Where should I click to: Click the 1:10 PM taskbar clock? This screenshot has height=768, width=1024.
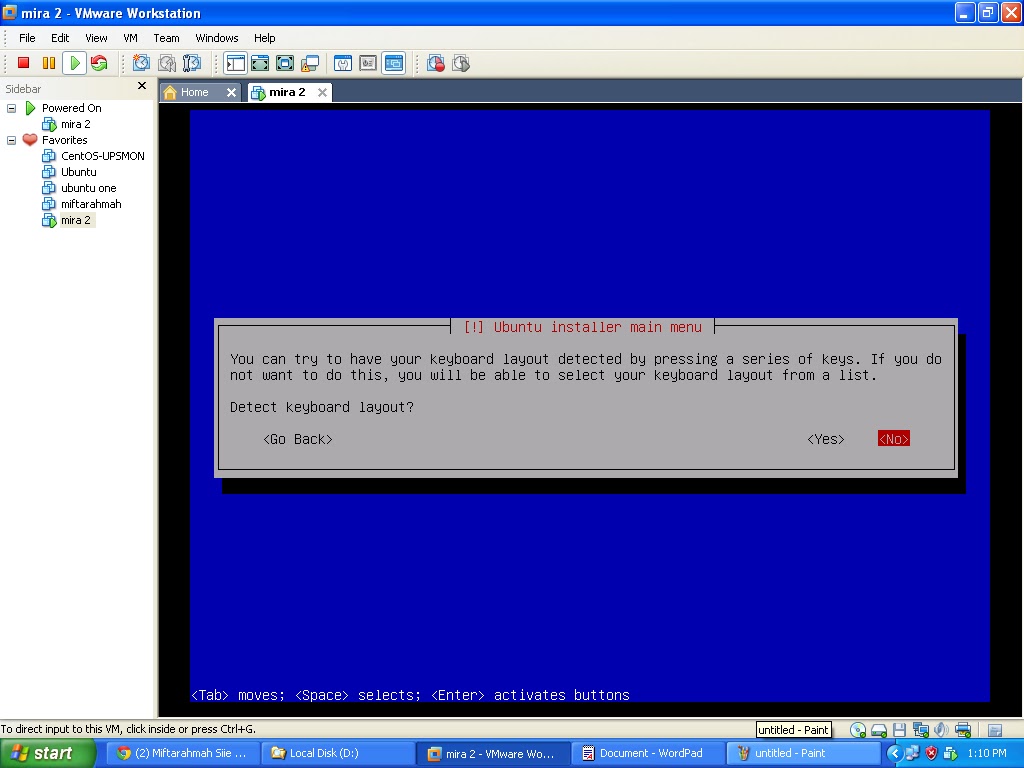point(987,753)
